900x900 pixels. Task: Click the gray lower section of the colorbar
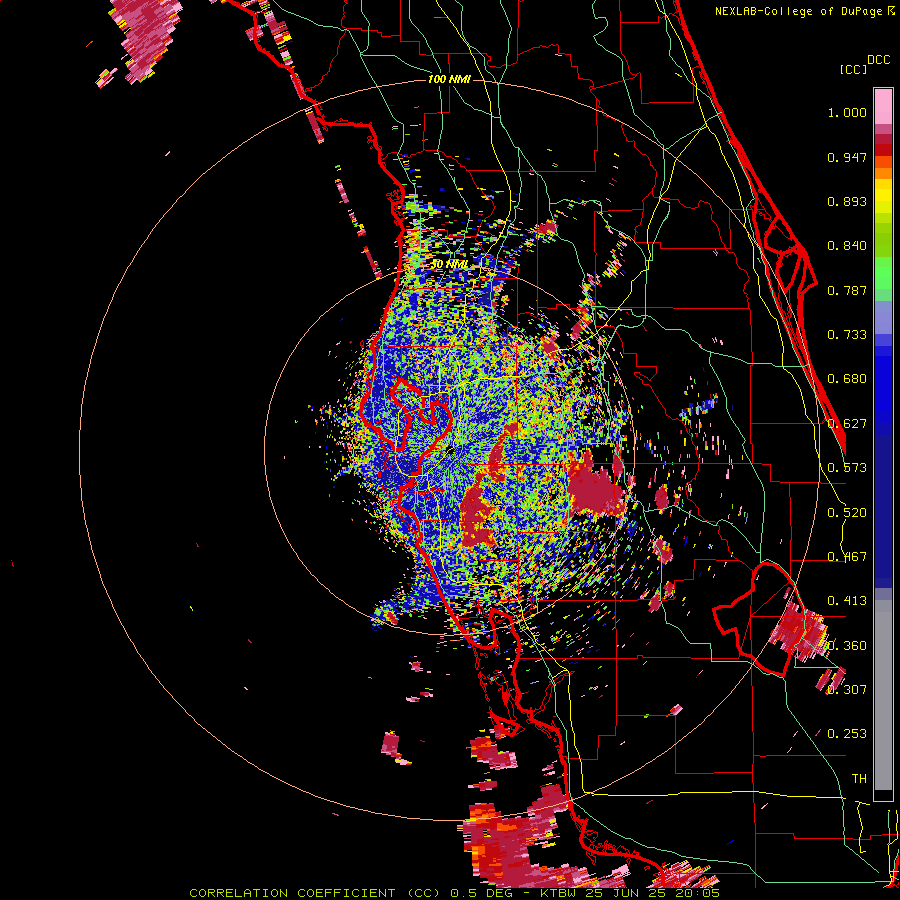click(883, 695)
